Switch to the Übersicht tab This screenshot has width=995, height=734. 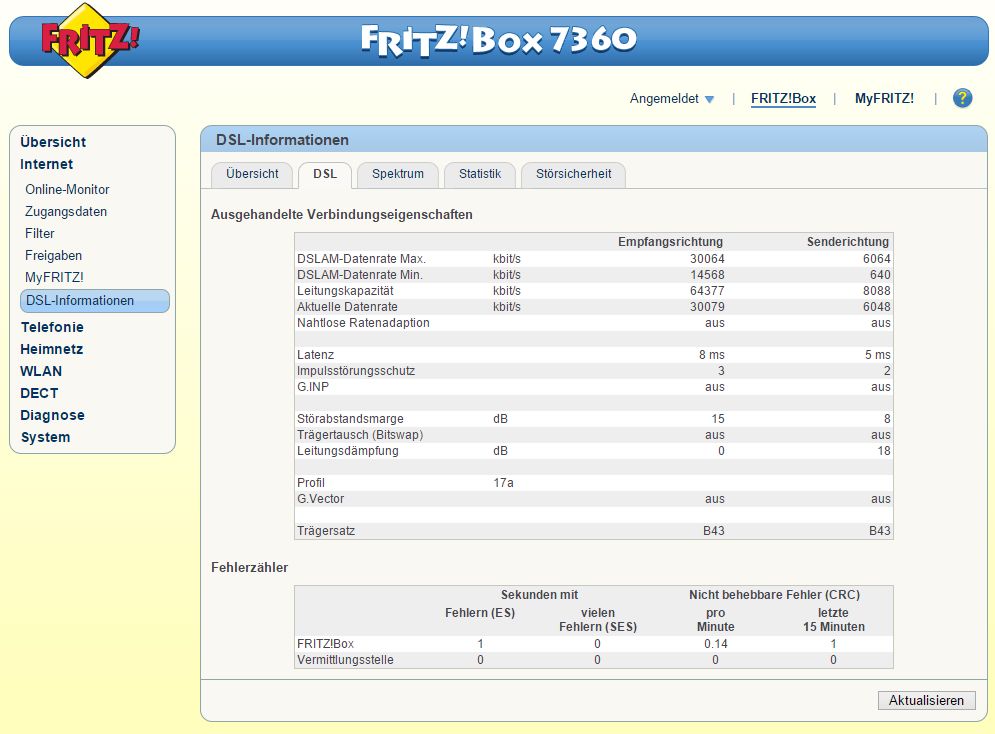point(252,174)
